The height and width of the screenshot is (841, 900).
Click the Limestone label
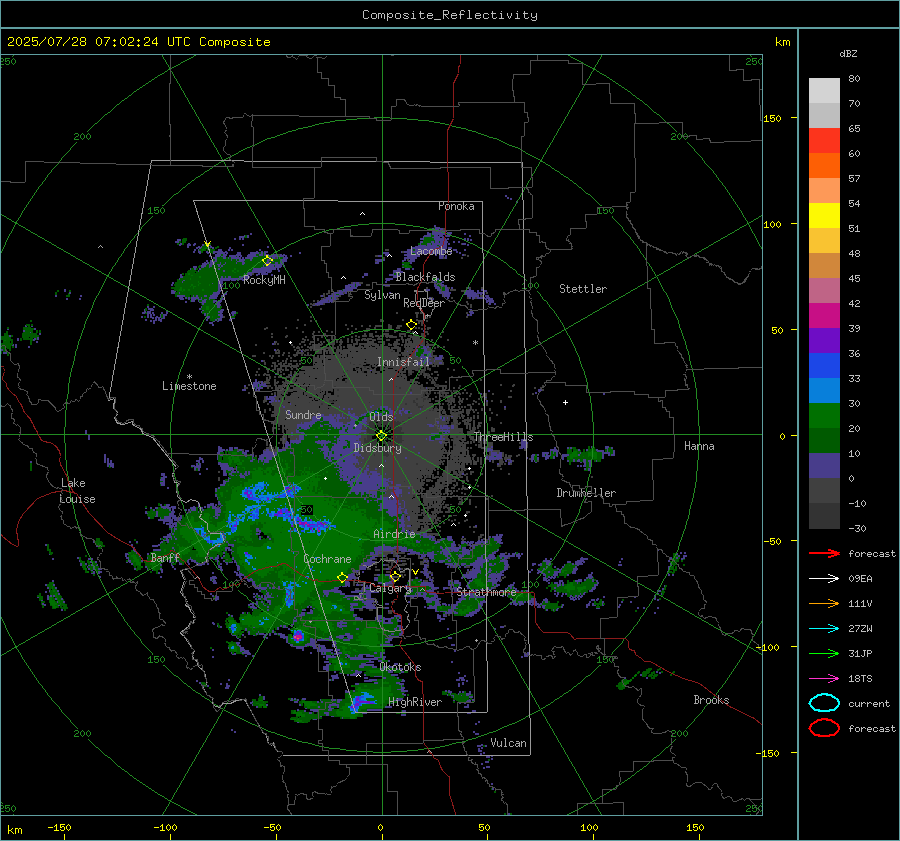189,386
